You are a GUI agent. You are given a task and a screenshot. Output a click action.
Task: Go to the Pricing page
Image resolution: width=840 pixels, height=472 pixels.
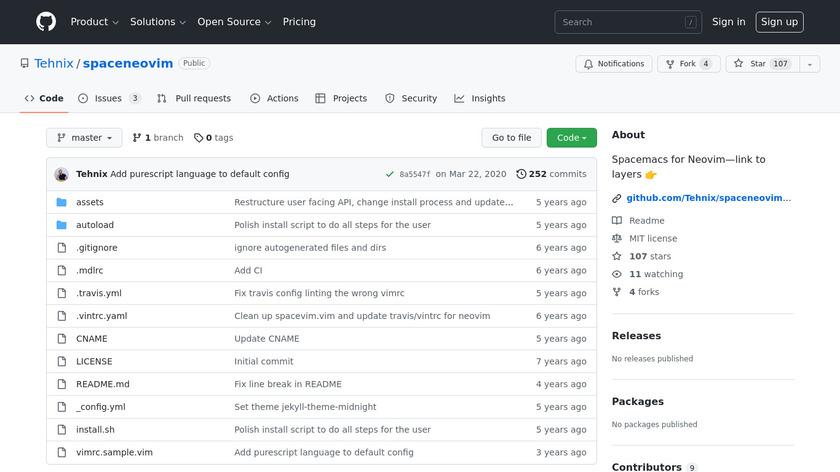[299, 22]
